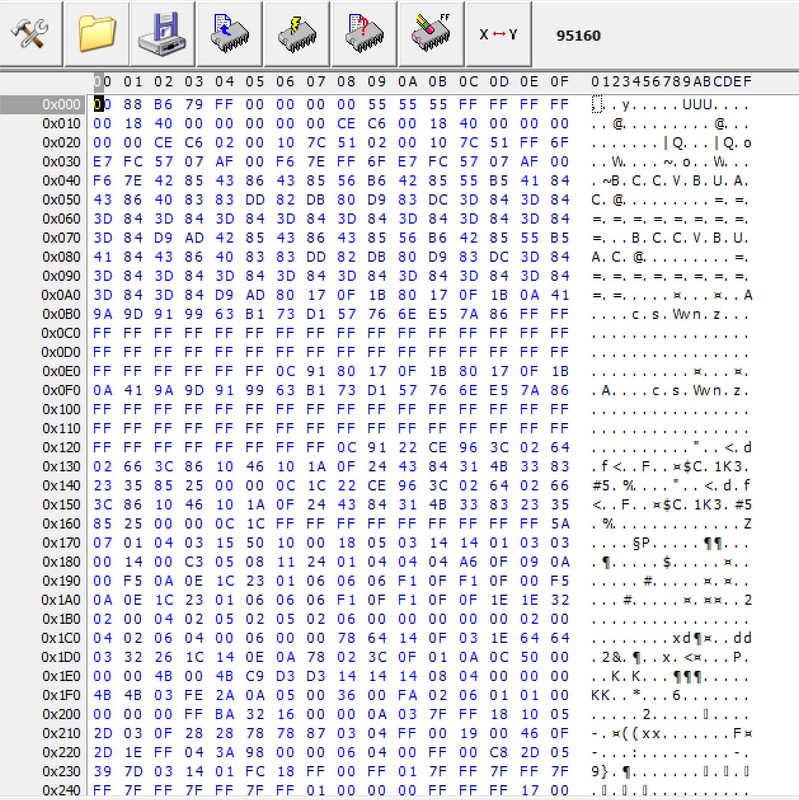799x800 pixels.
Task: Select the row address 0x0C0
Action: tap(61, 333)
